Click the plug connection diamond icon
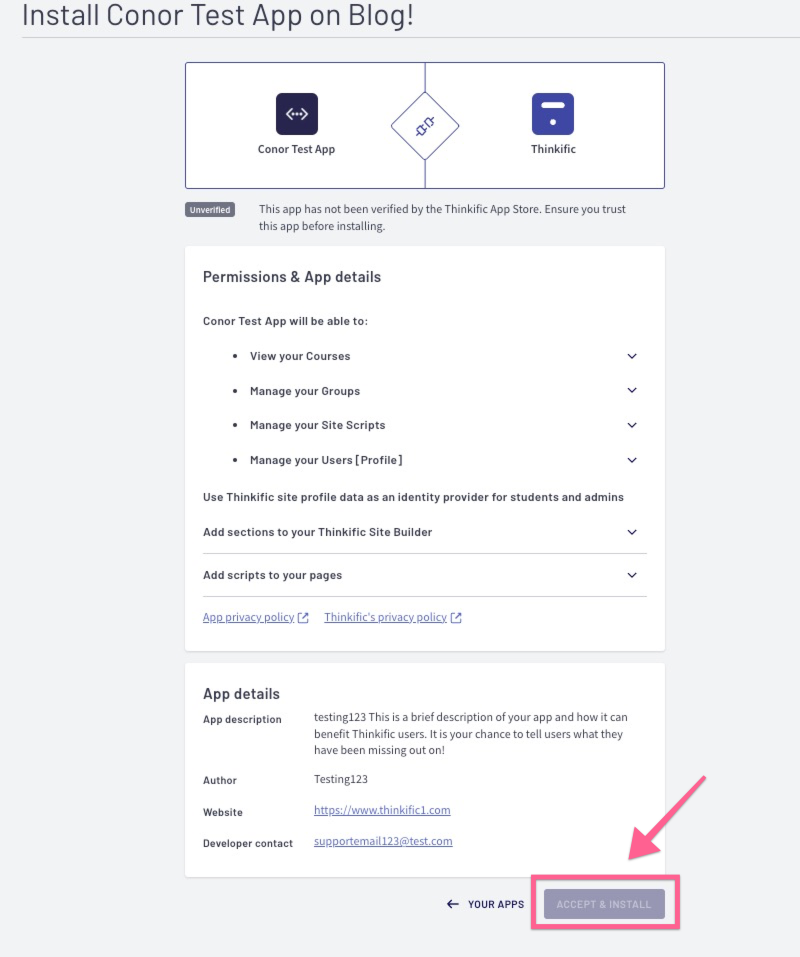Screen dimensions: 800x957 (x=425, y=126)
